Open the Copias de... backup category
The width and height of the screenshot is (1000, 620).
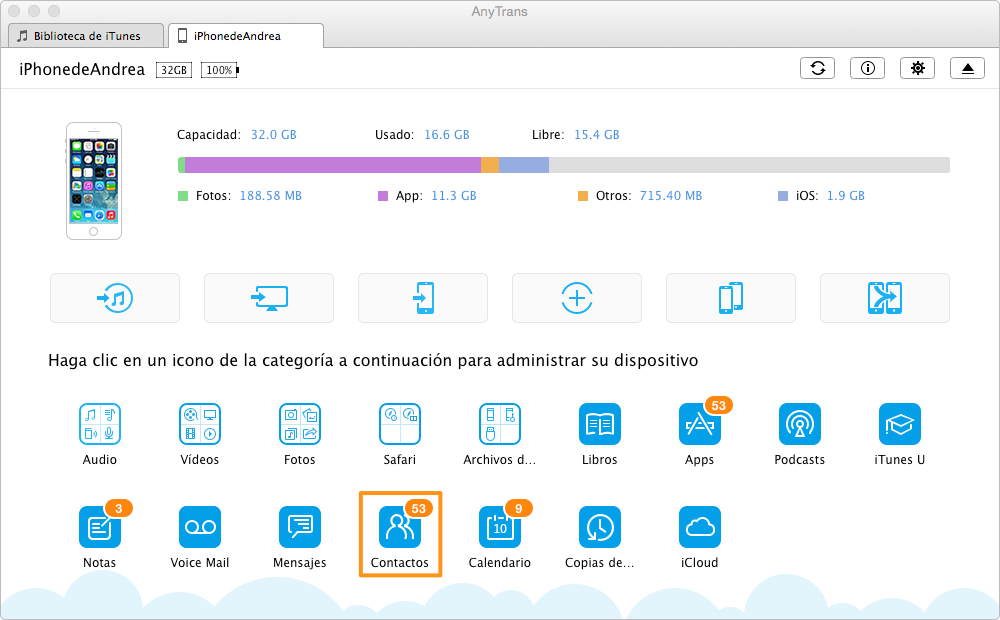[599, 527]
